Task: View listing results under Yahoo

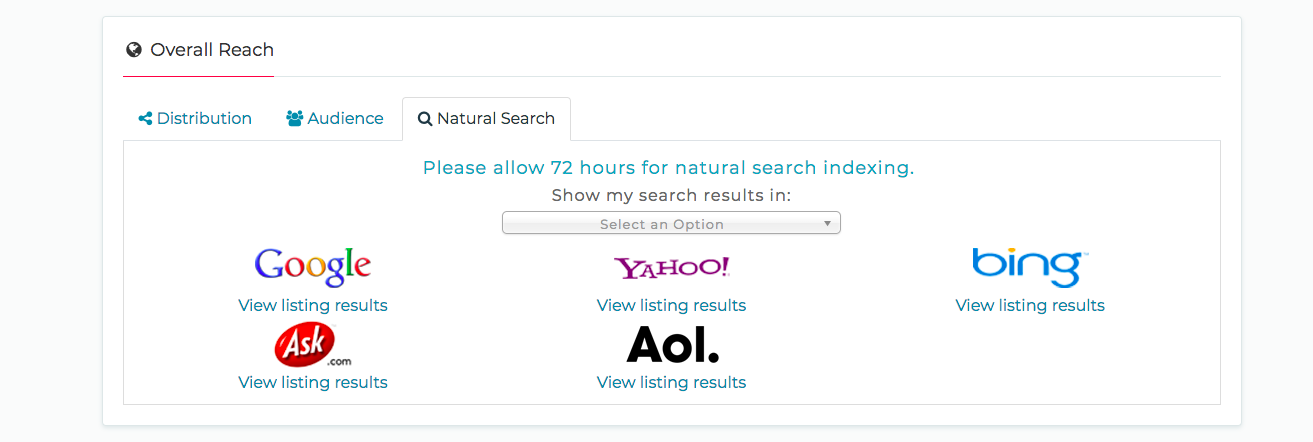Action: tap(672, 305)
